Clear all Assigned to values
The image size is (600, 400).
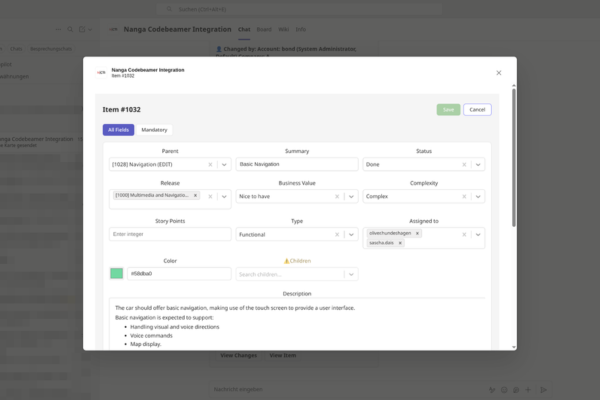[x=464, y=235]
